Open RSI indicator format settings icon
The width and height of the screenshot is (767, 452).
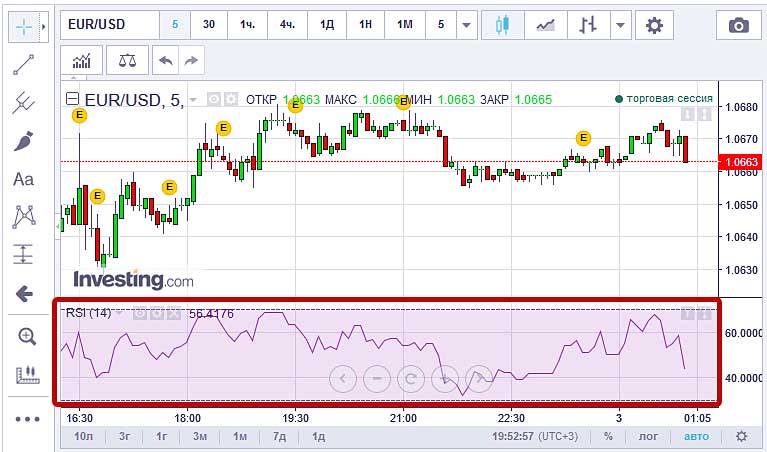point(157,313)
